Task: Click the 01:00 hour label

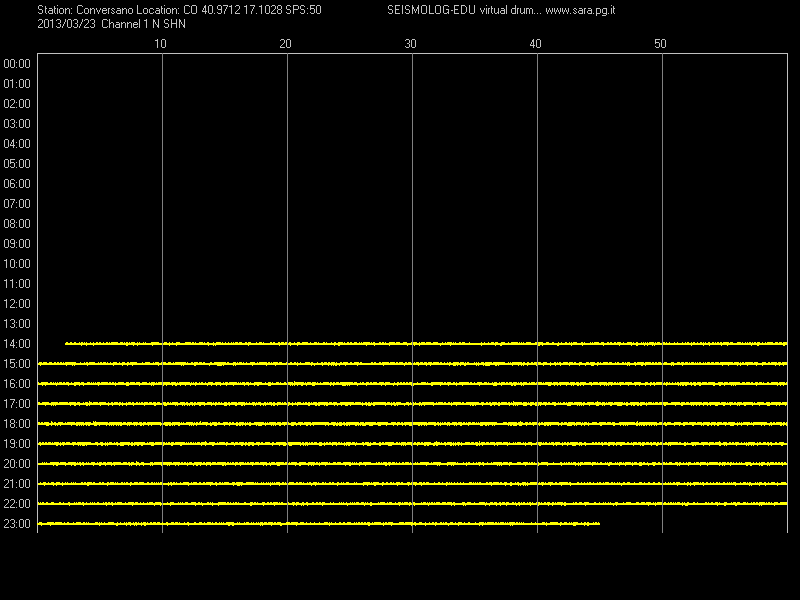Action: (17, 84)
